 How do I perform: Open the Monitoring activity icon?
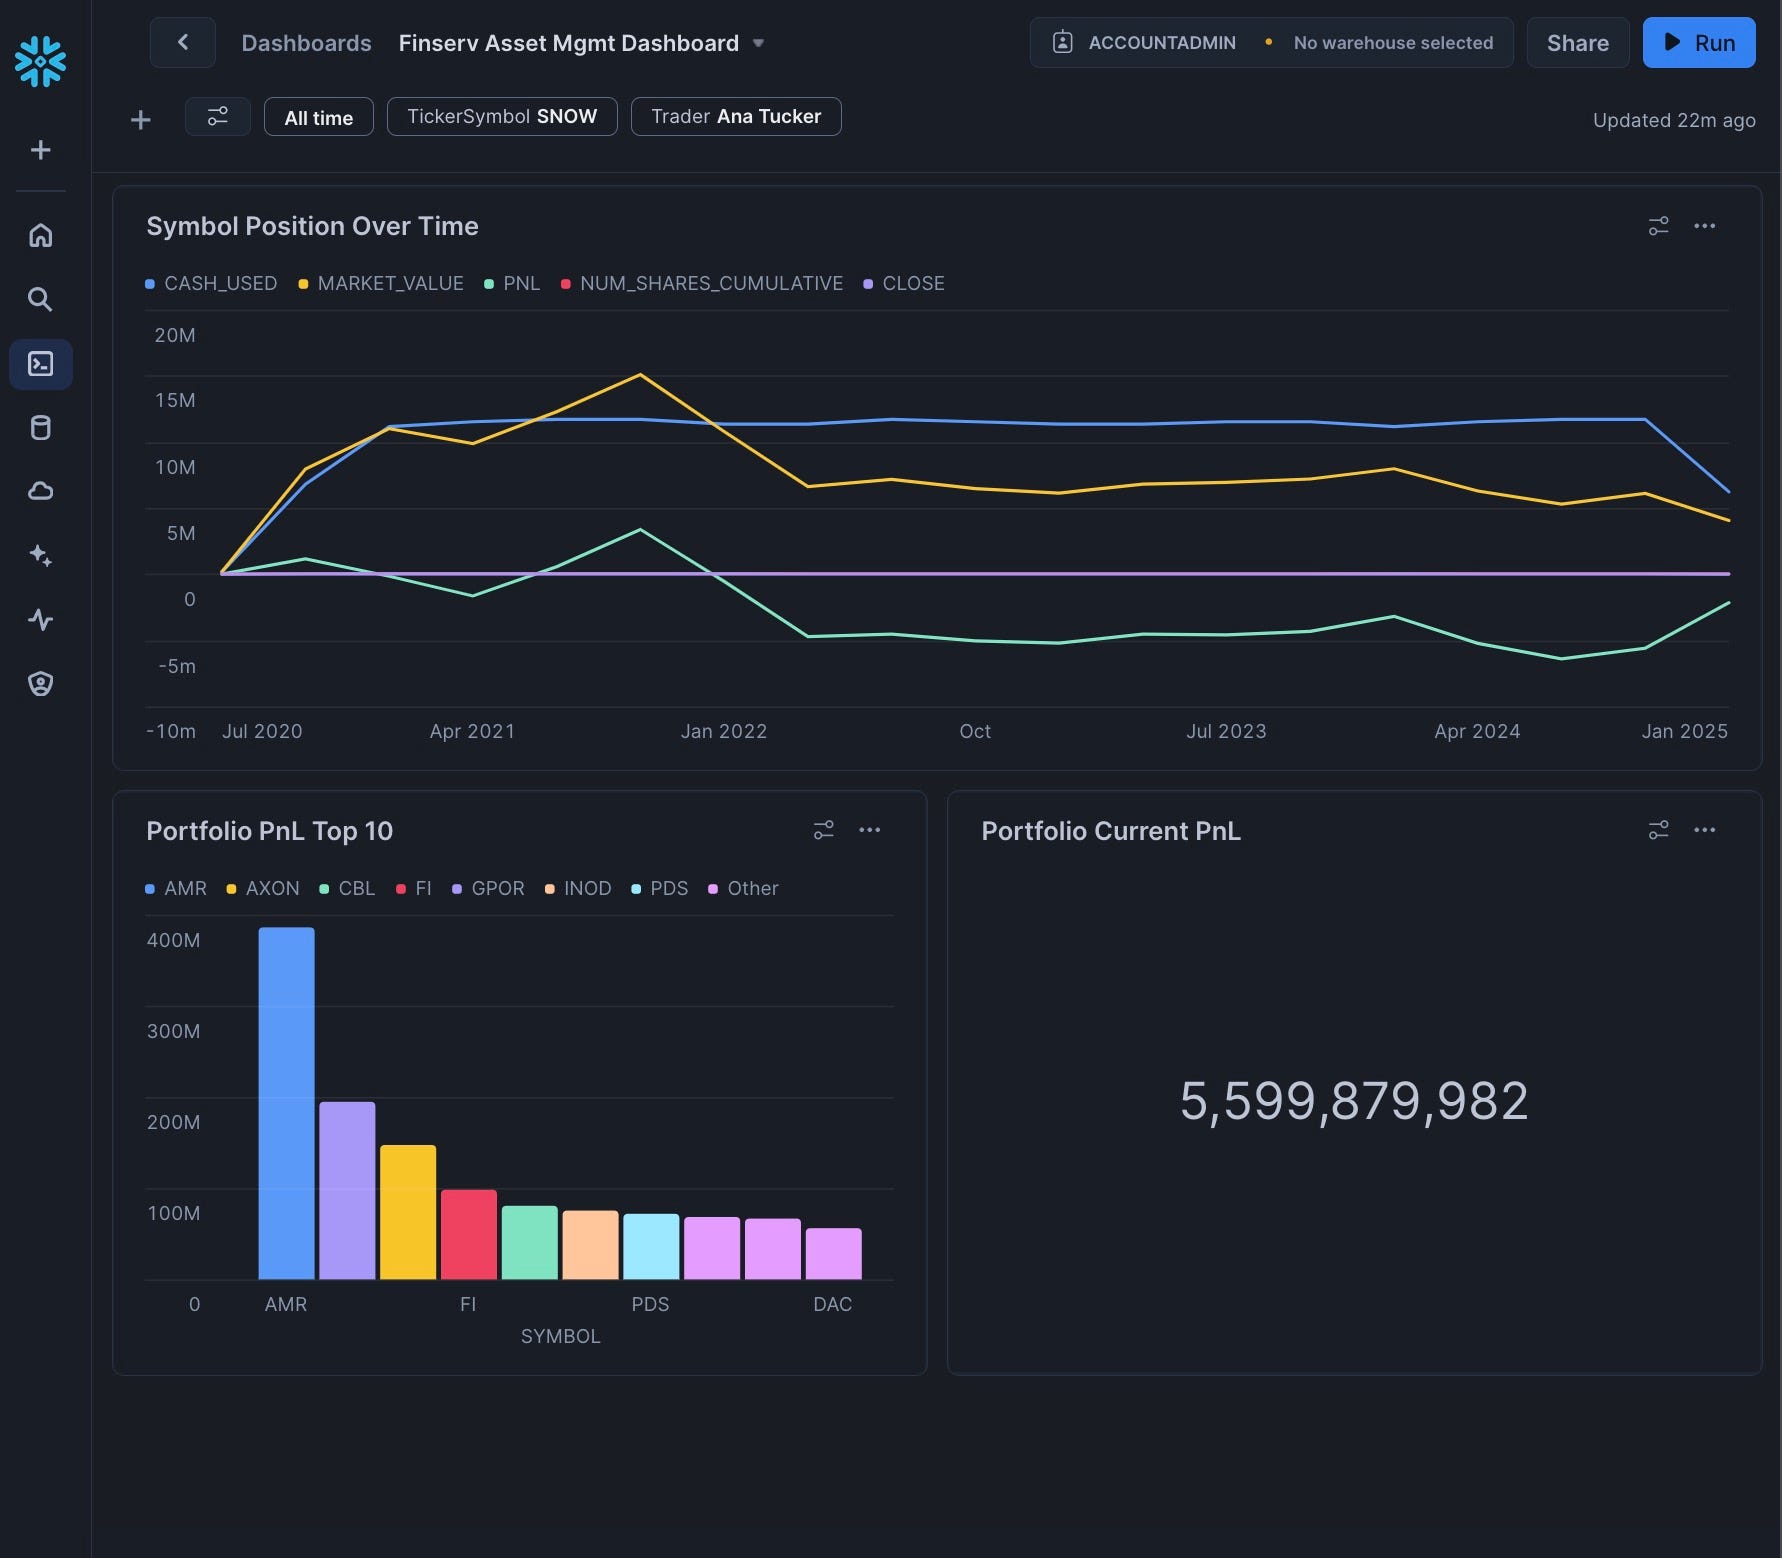40,620
